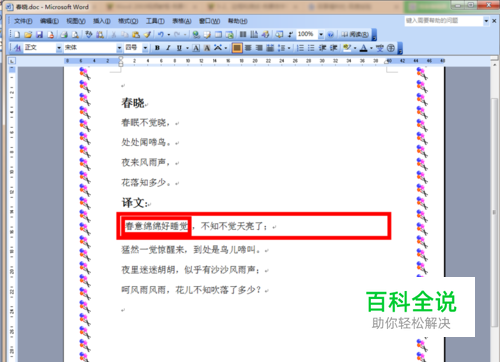The width and height of the screenshot is (500, 362).
Task: Open Word Help blue question icon
Action: point(331,34)
